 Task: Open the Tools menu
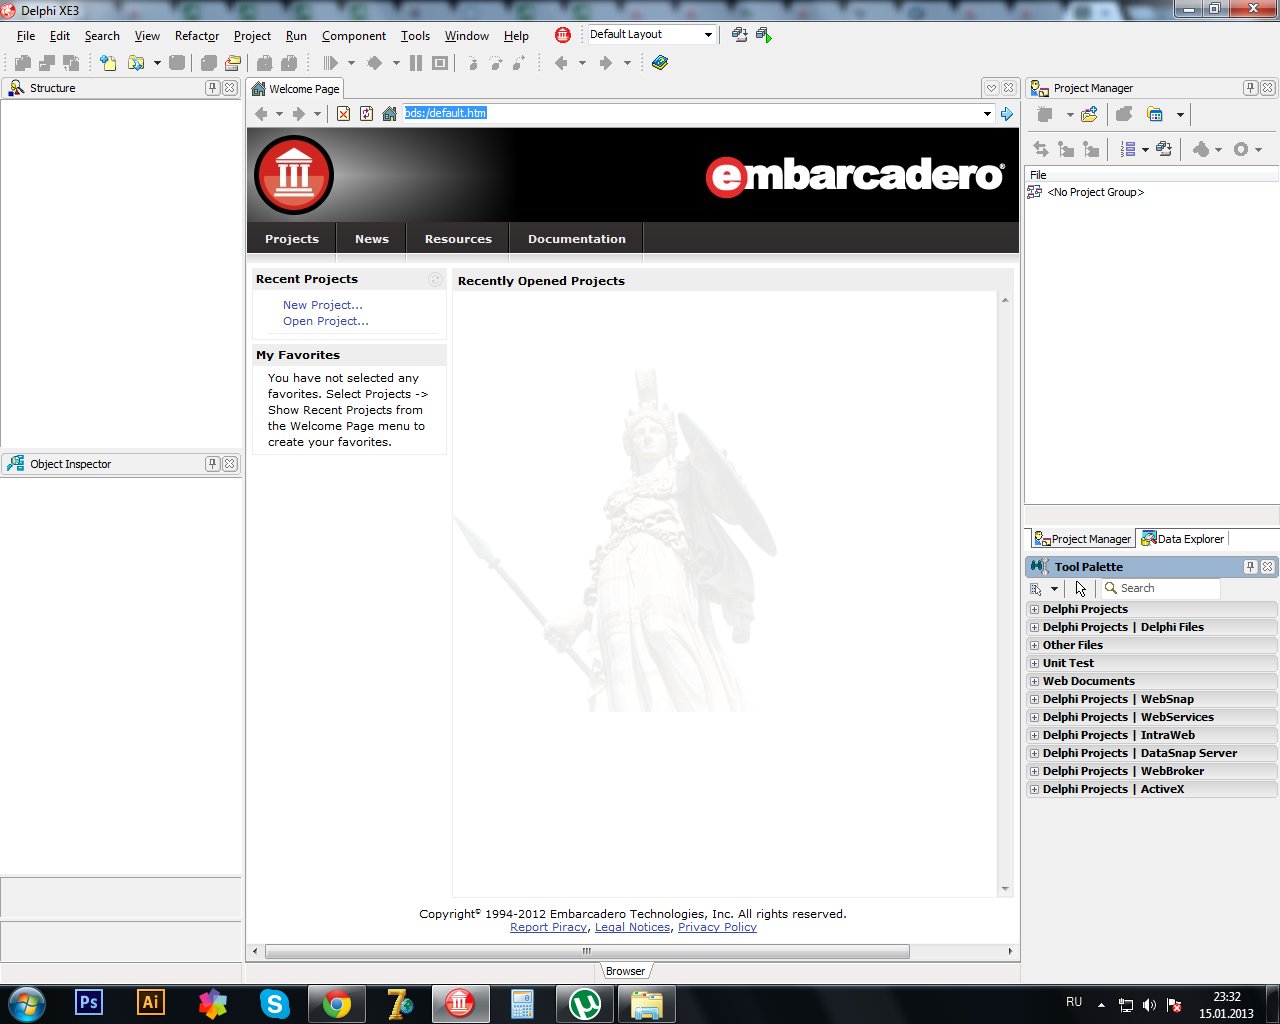(415, 36)
